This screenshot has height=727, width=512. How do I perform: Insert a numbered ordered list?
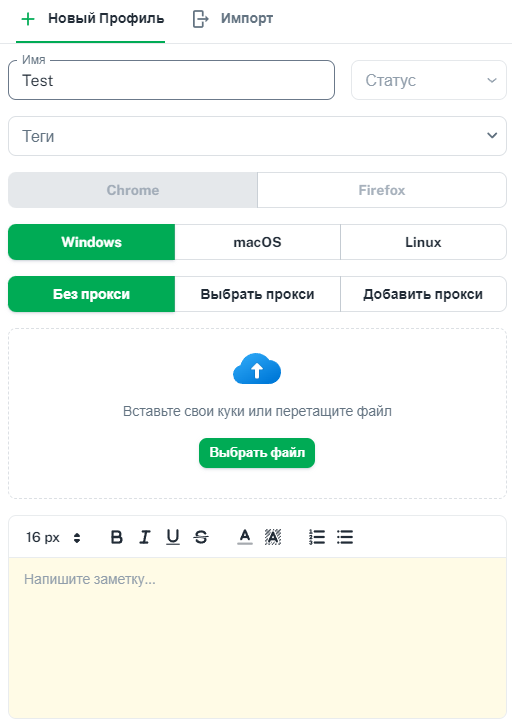pyautogui.click(x=317, y=537)
